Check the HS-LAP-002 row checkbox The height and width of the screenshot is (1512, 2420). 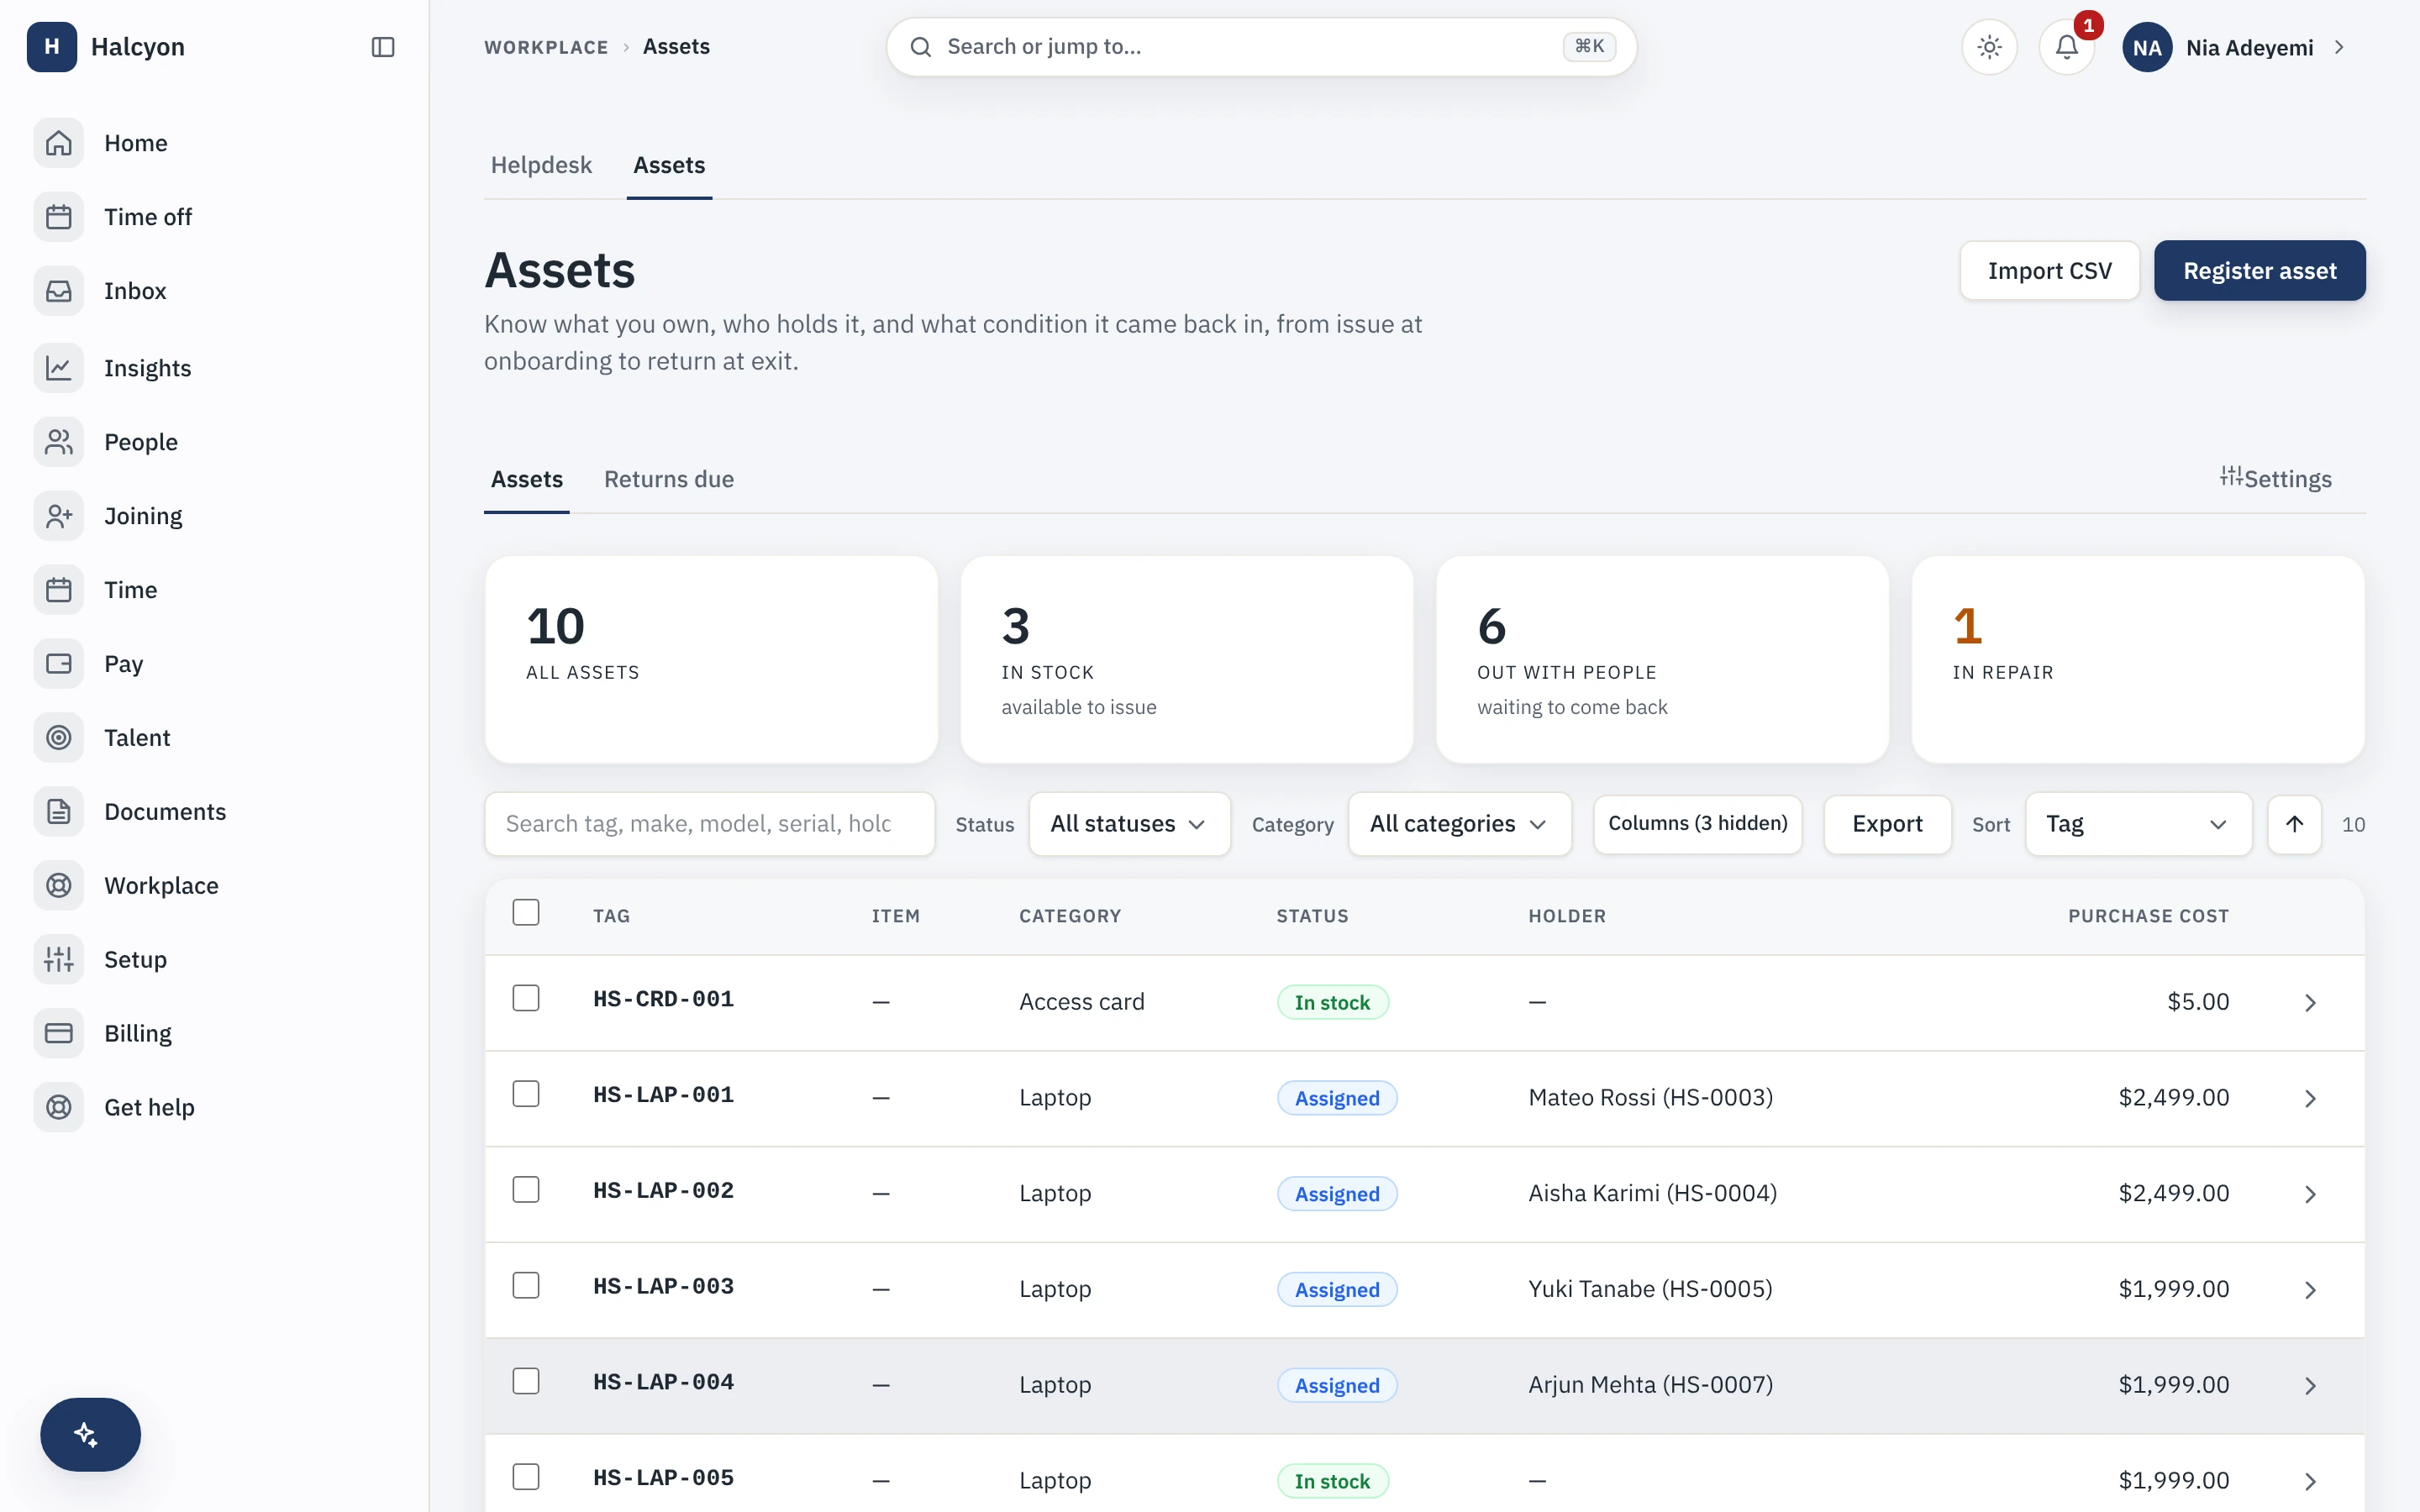526,1190
